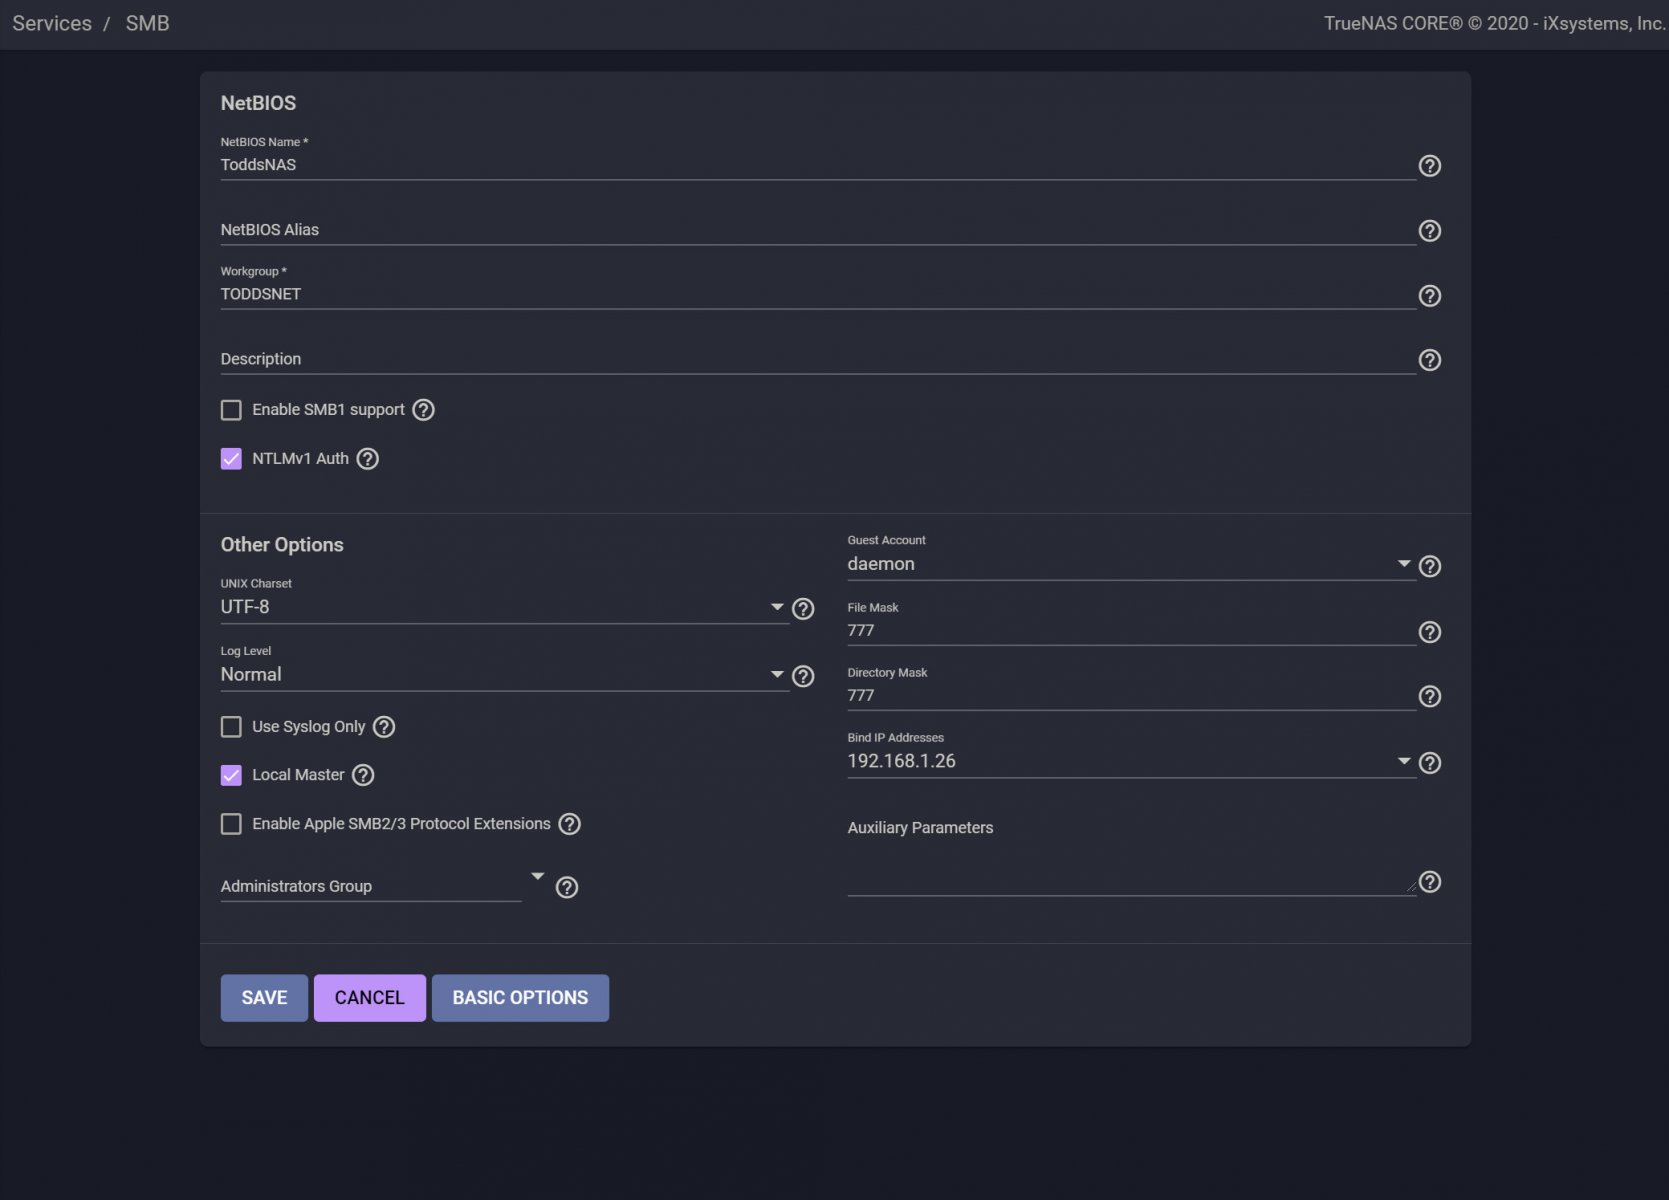1669x1200 pixels.
Task: View help for Enable SMB1 support
Action: coord(424,410)
